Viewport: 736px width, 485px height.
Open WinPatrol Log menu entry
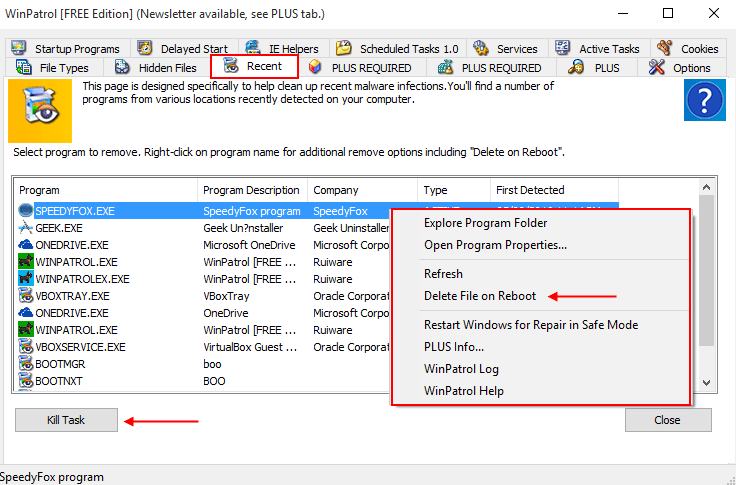(x=461, y=369)
